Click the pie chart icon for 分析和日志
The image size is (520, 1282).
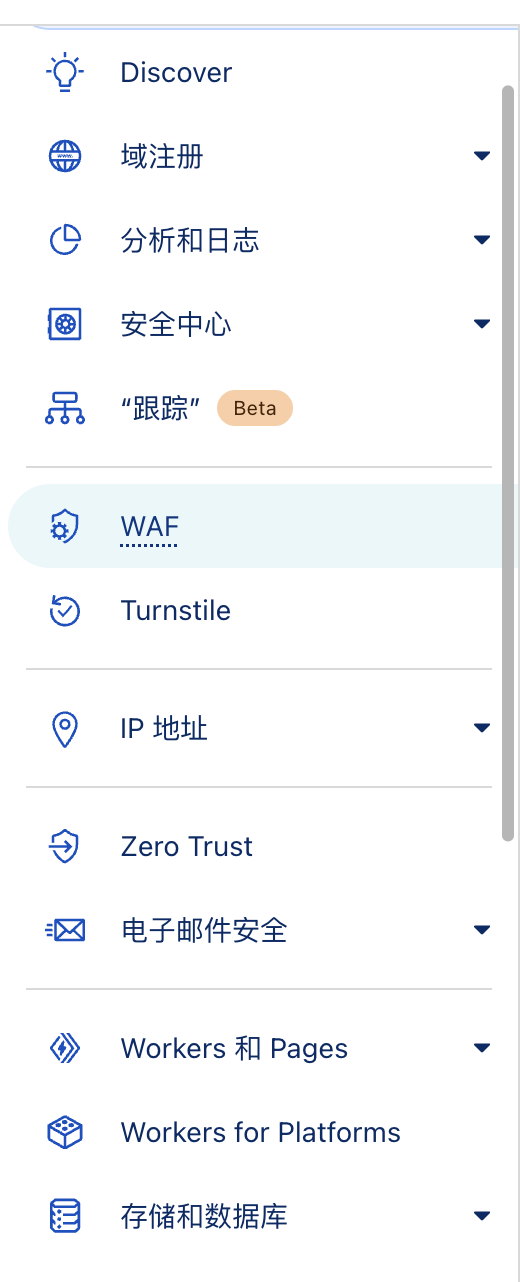[65, 241]
